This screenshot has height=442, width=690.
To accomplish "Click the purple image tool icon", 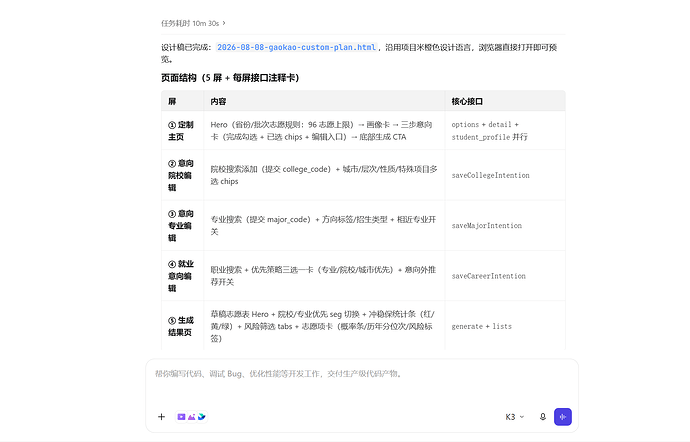I will tap(191, 416).
